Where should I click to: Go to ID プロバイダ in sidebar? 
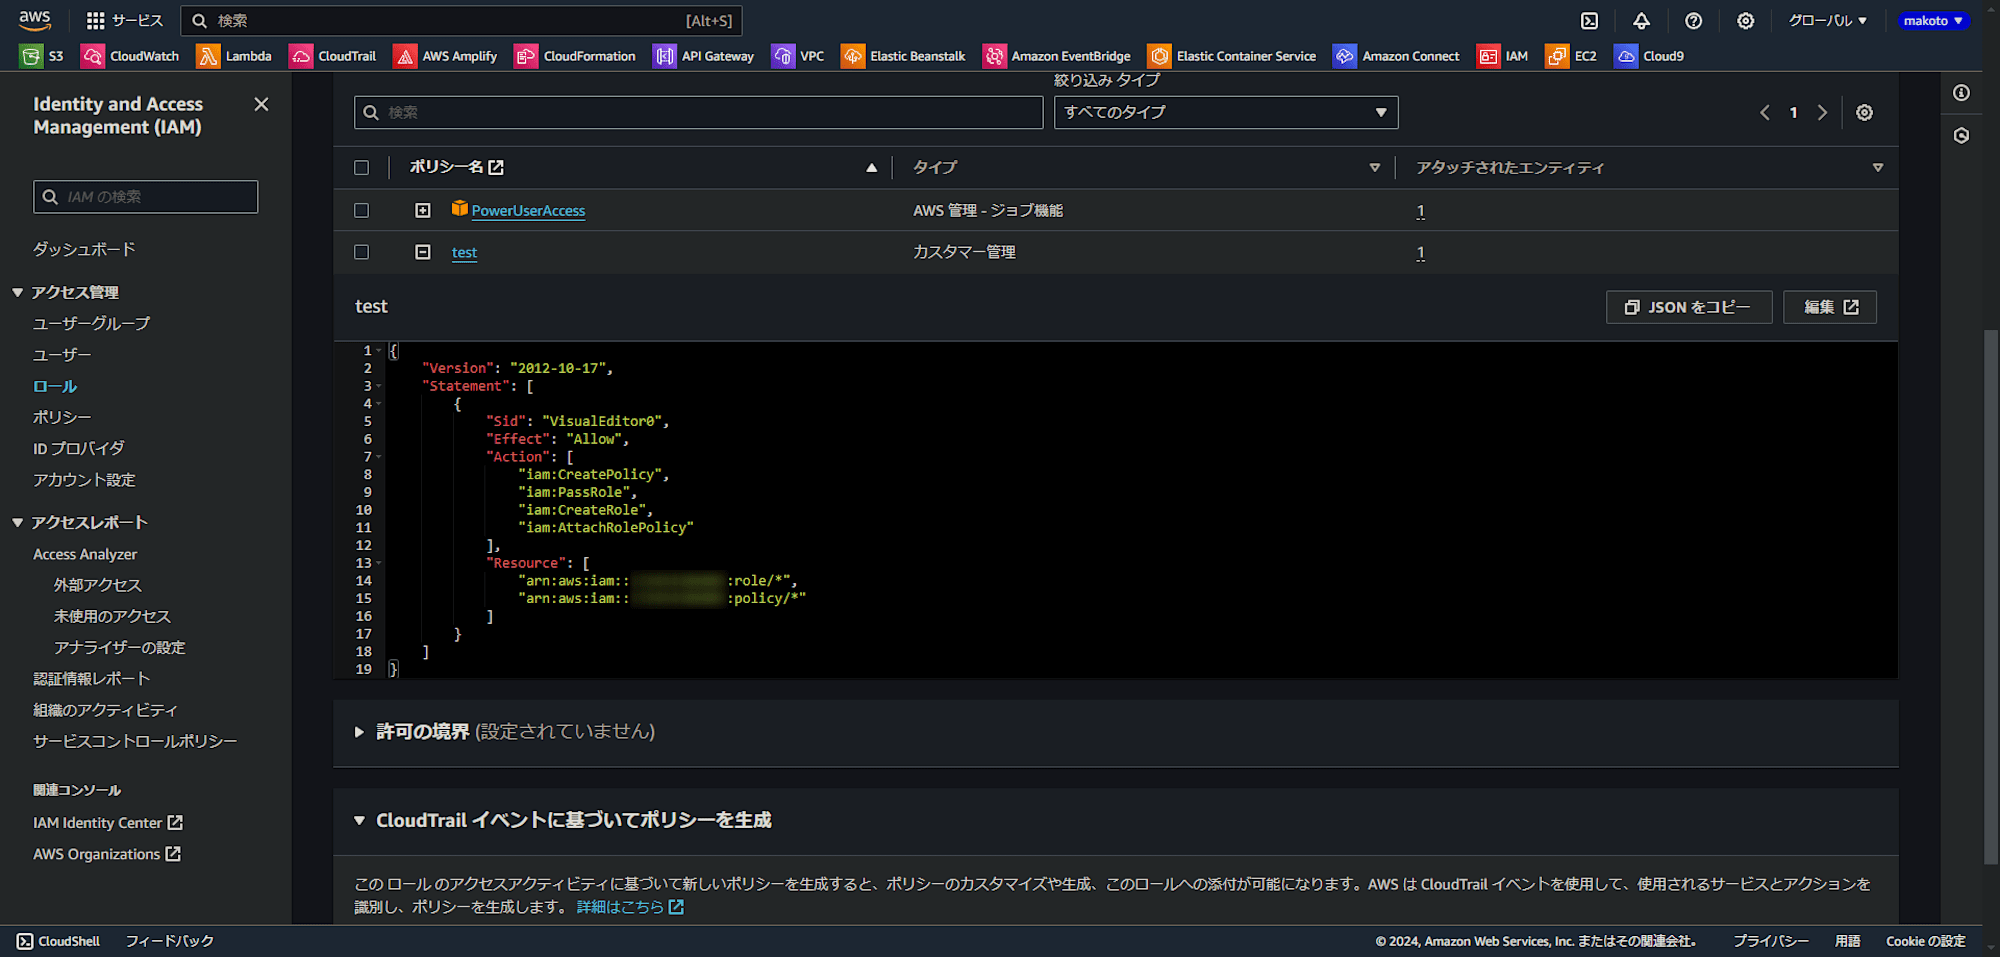pos(79,448)
